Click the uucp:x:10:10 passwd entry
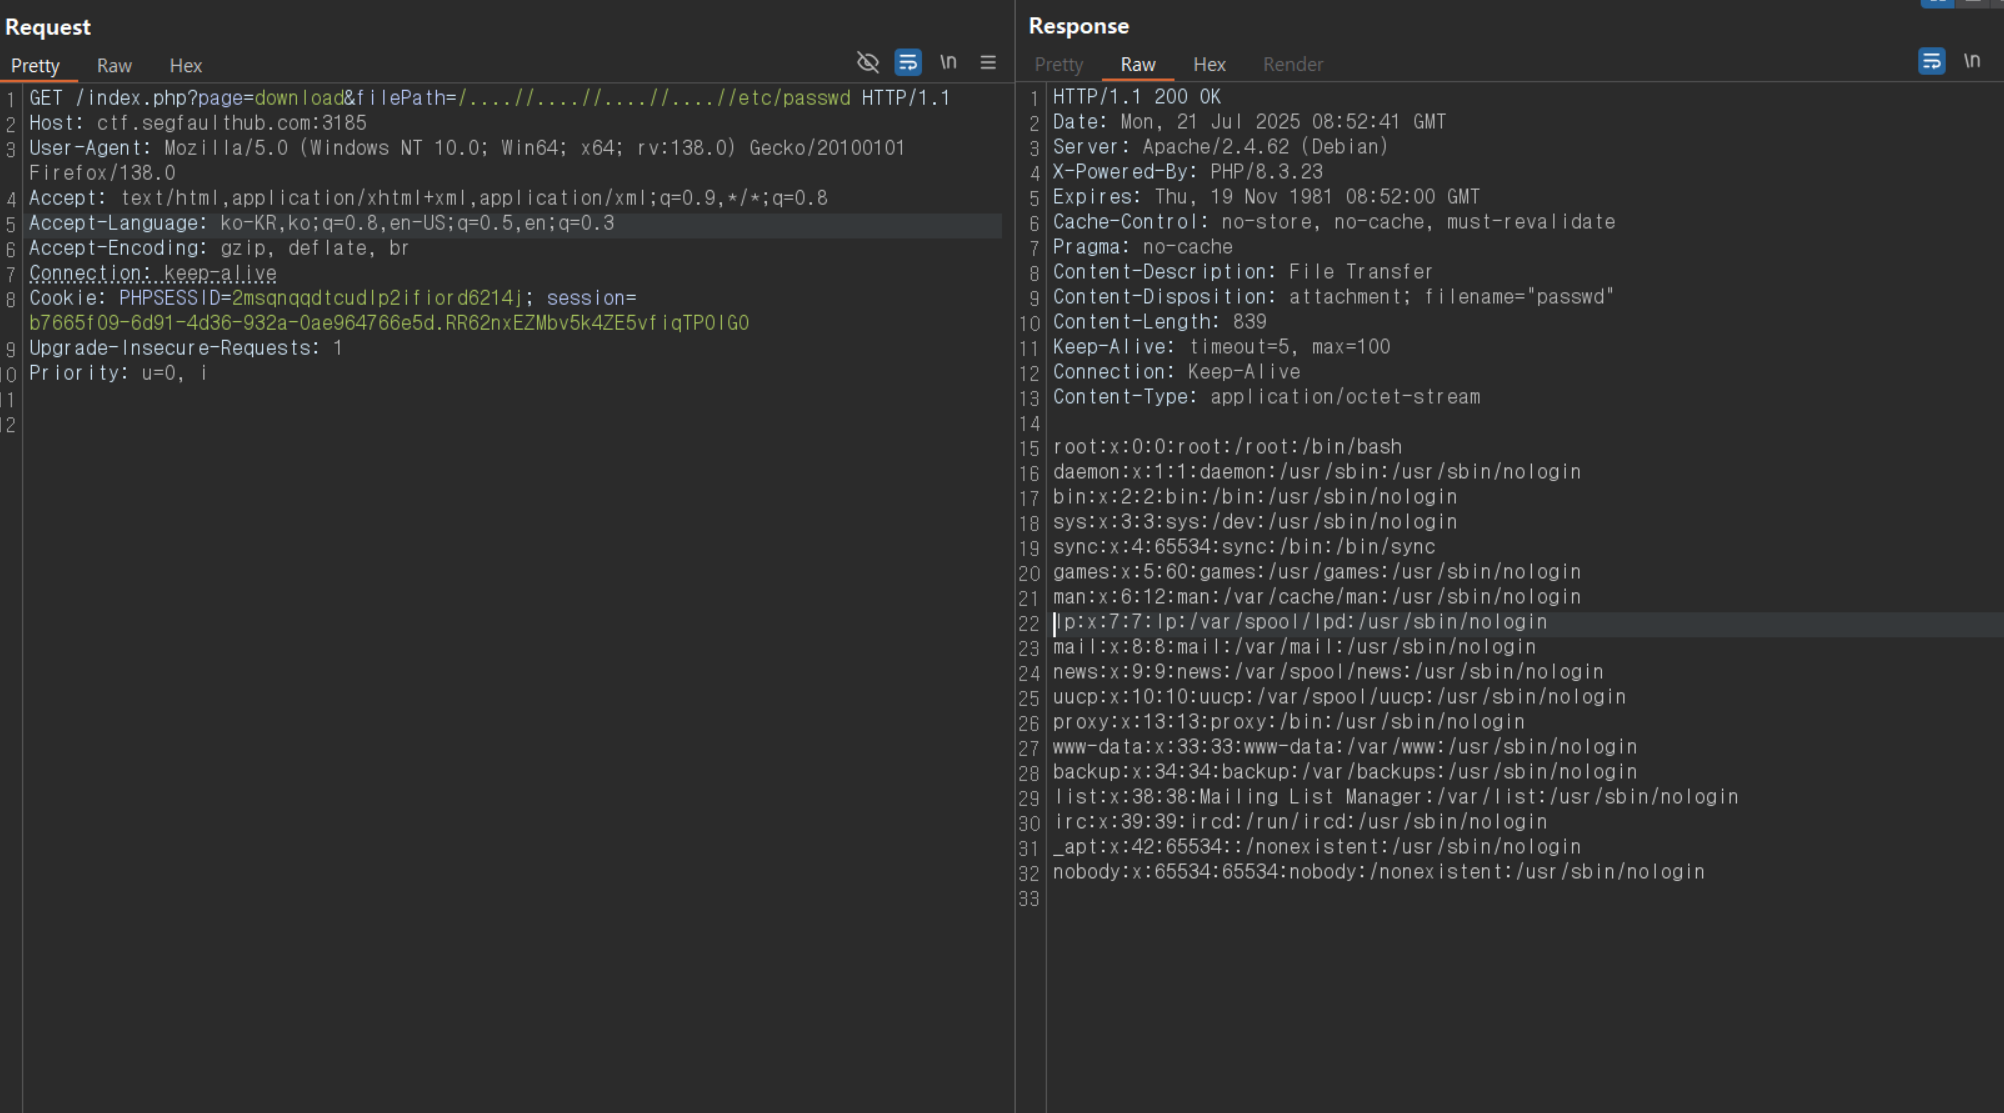This screenshot has width=2004, height=1113. pyautogui.click(x=1340, y=697)
